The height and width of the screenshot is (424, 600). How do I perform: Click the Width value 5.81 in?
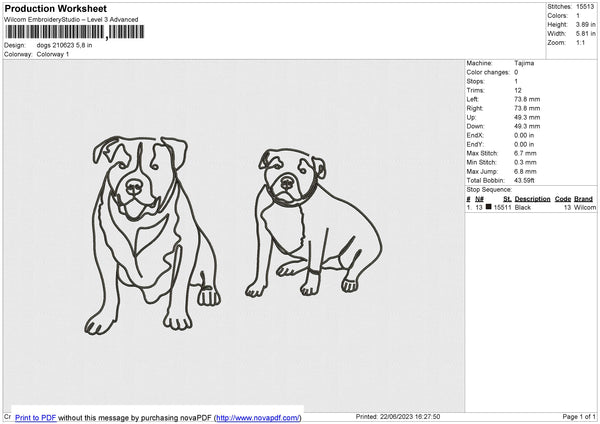(586, 34)
